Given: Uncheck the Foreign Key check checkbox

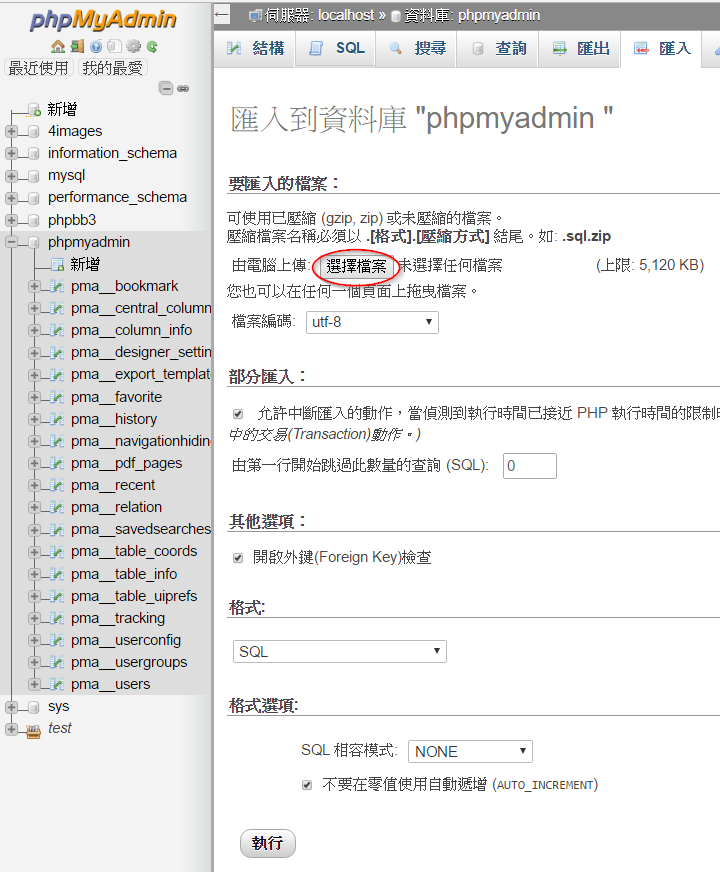Looking at the screenshot, I should pyautogui.click(x=238, y=558).
